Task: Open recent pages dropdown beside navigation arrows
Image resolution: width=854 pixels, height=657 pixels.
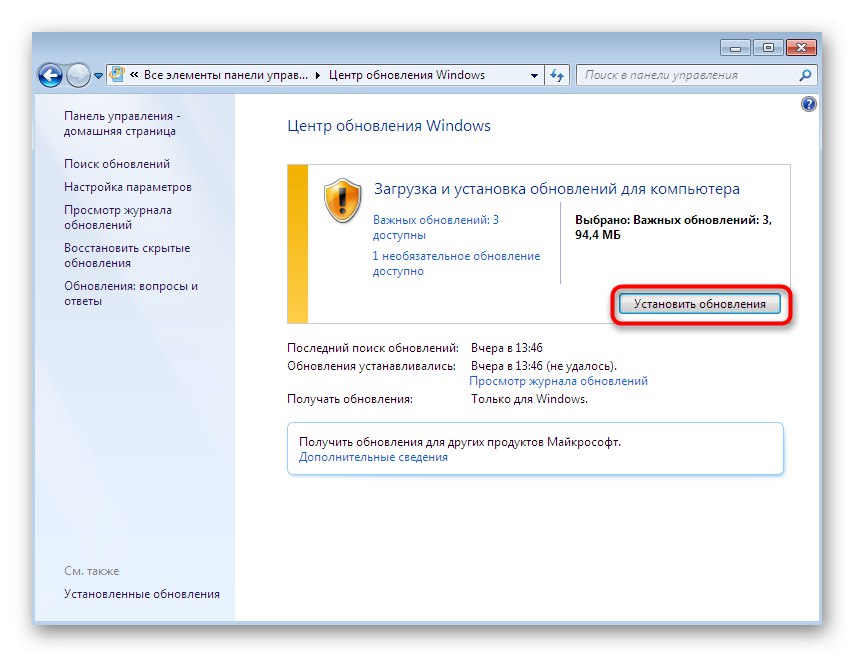Action: (x=99, y=76)
